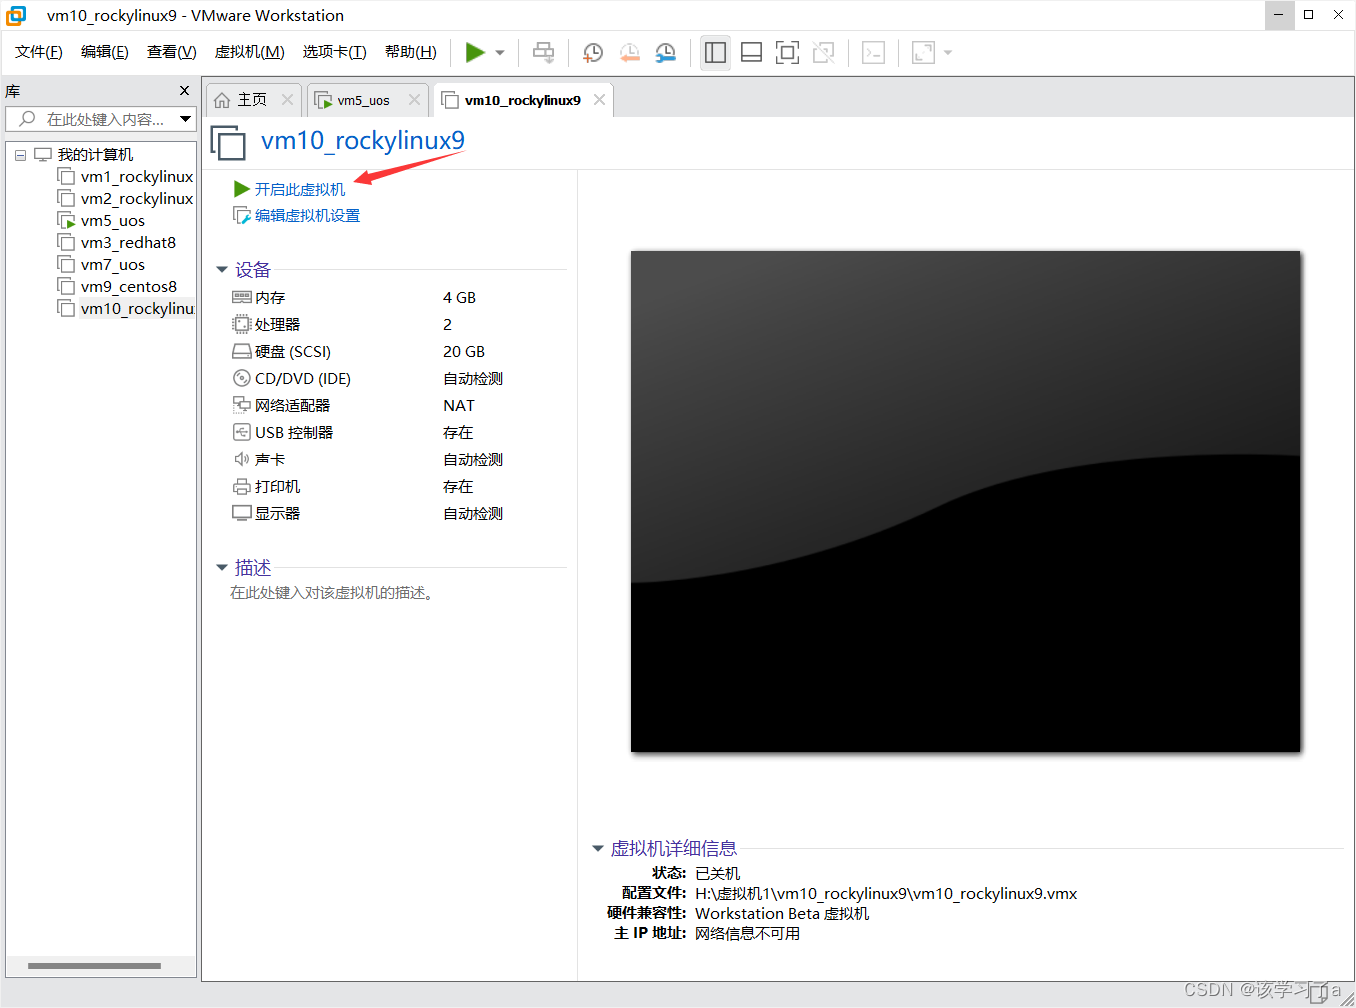Select vm9_centos8 in the library
The width and height of the screenshot is (1356, 1008).
[x=118, y=287]
